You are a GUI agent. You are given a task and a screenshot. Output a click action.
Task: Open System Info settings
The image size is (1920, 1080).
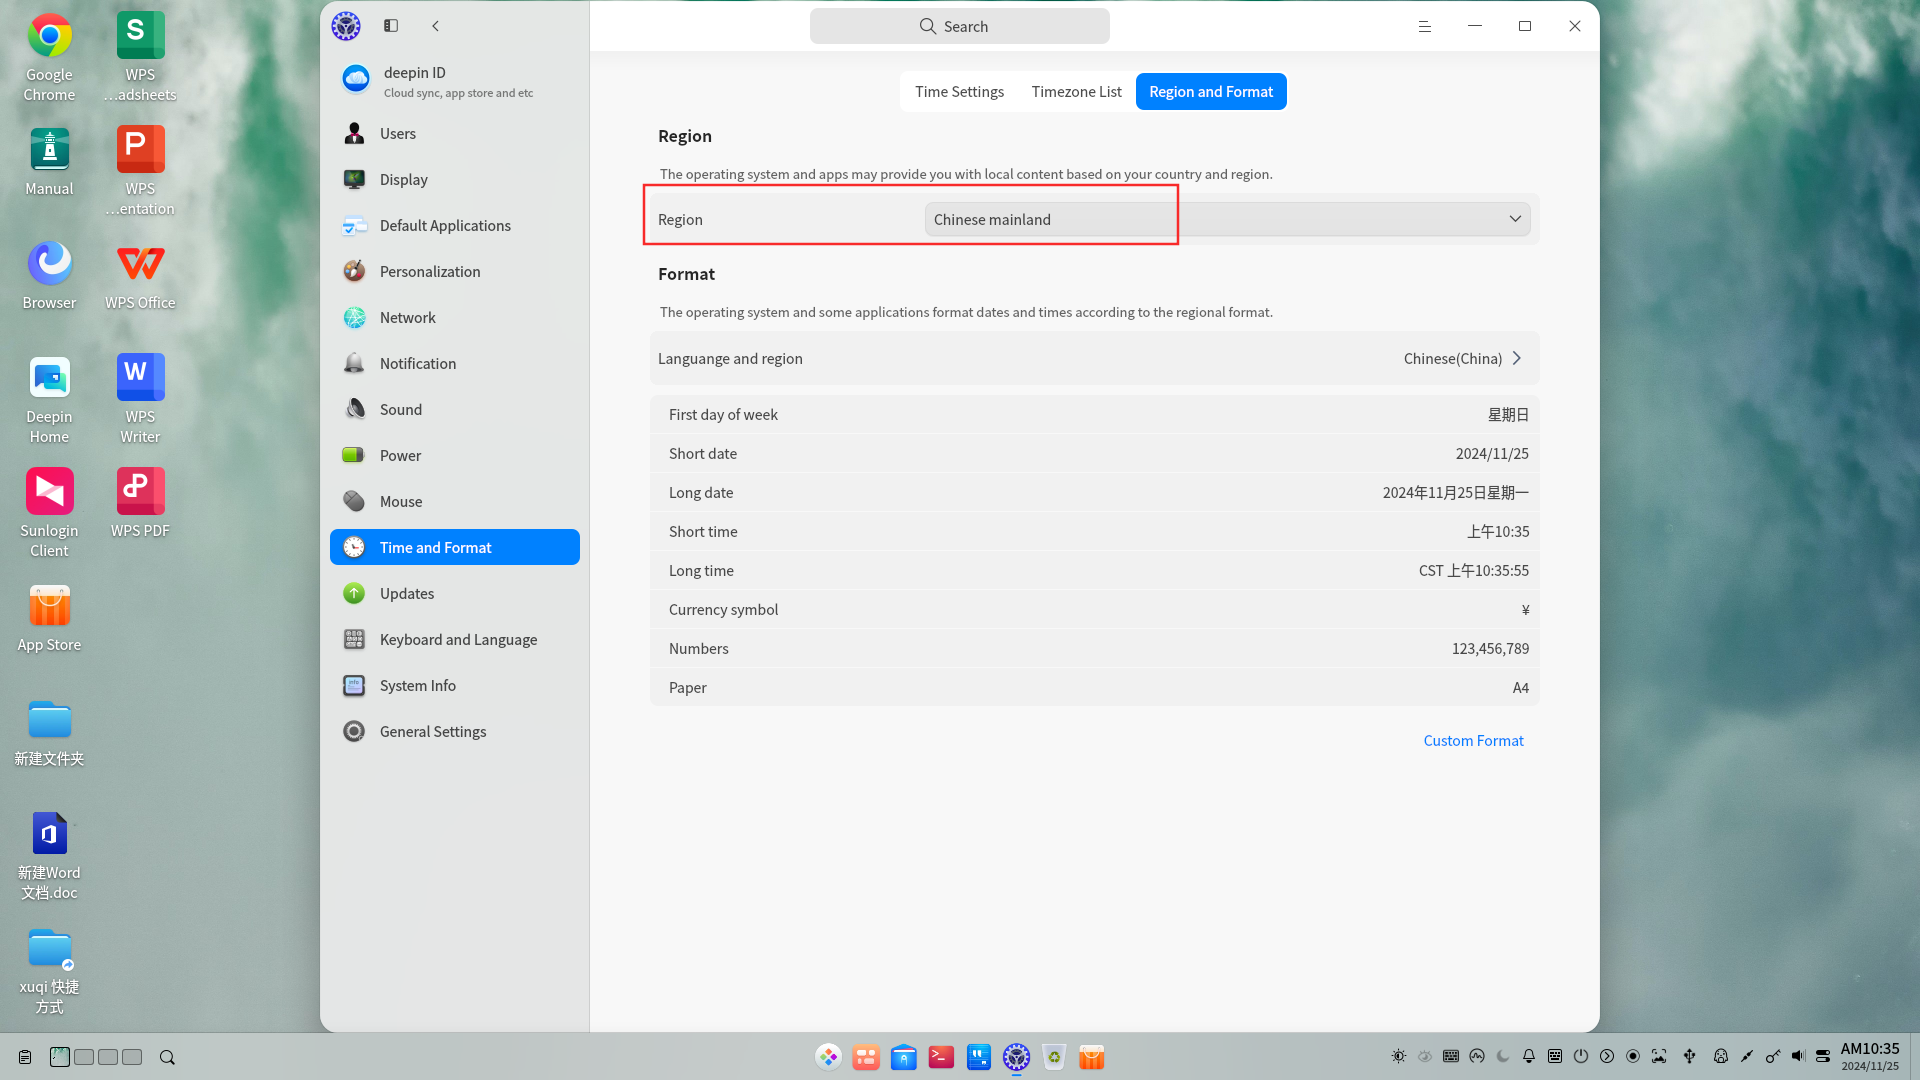[455, 685]
